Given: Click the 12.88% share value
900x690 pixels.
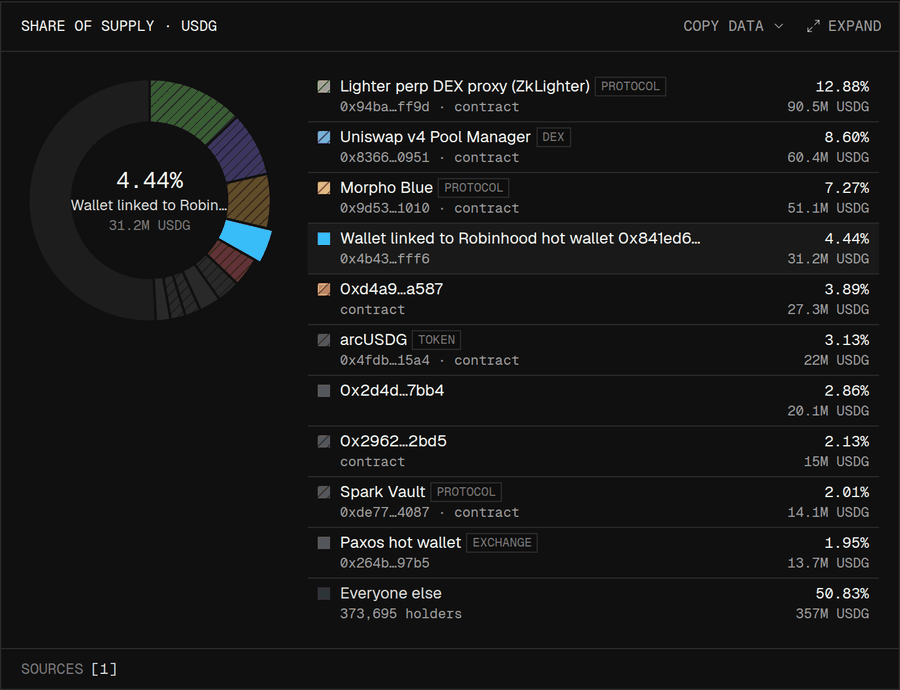Looking at the screenshot, I should tap(842, 87).
